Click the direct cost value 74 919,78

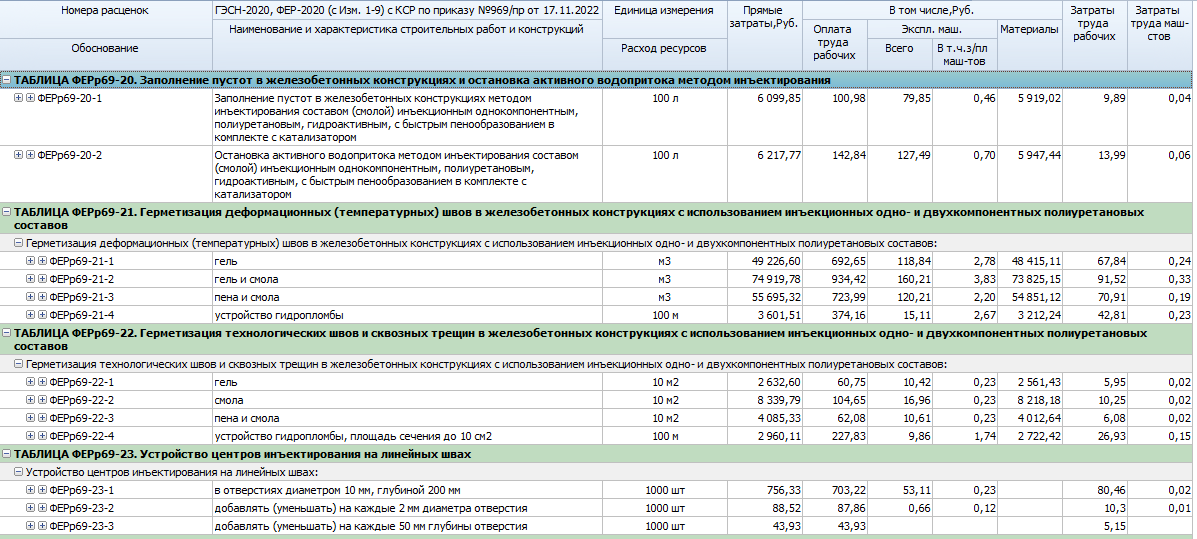click(x=776, y=279)
